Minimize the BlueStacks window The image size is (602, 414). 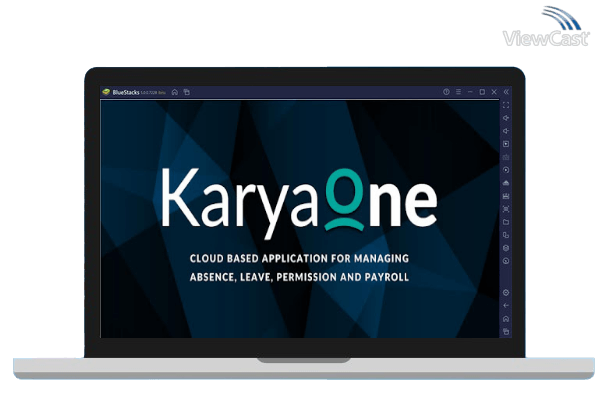coord(470,92)
